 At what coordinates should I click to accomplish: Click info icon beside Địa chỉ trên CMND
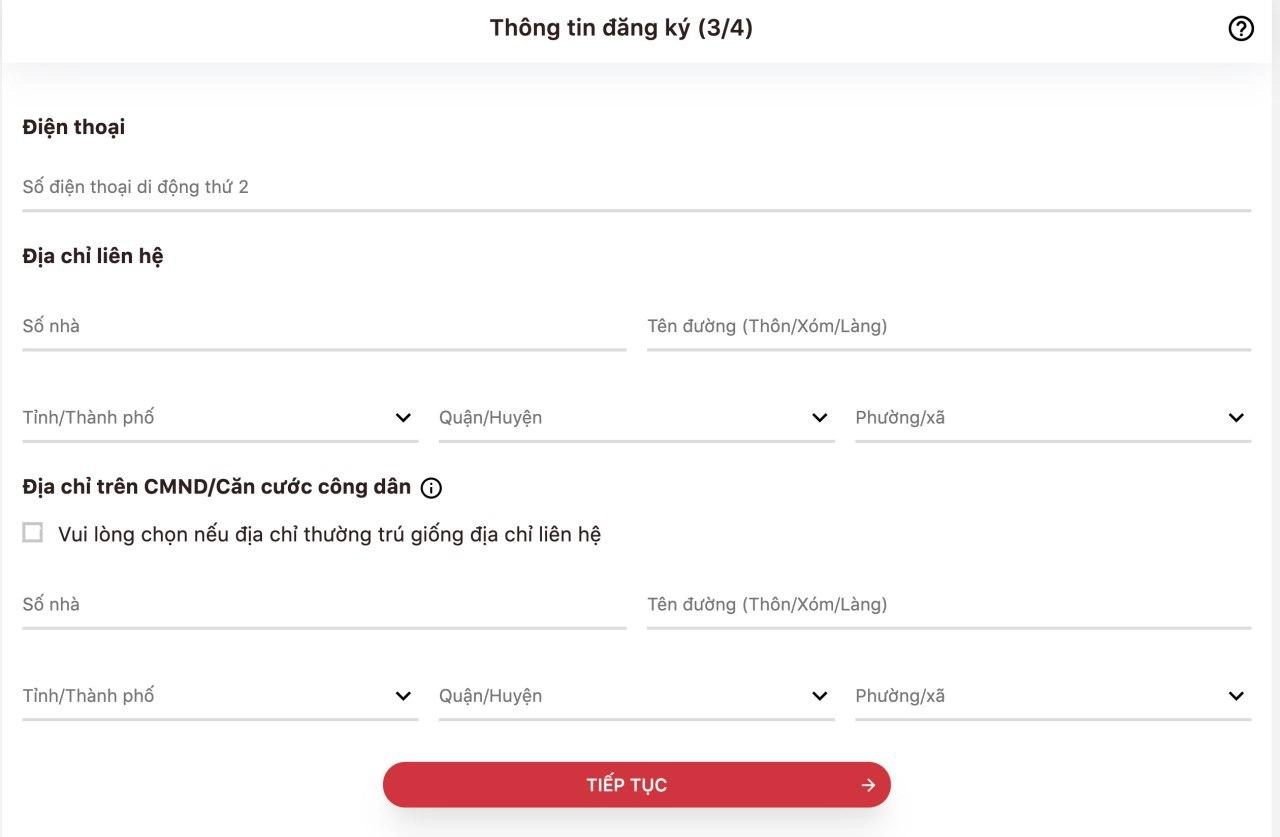pos(431,488)
